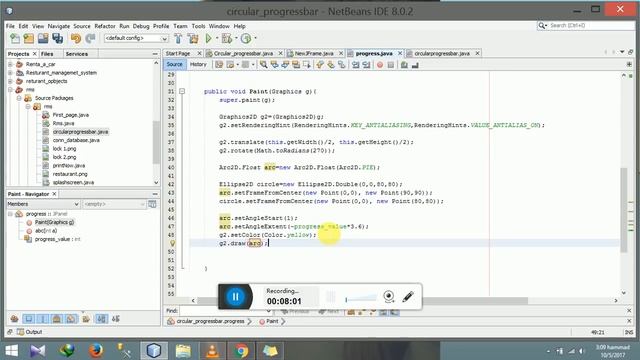This screenshot has width=640, height=360.
Task: Click Start Macro Recording red circle icon
Action: 380,65
